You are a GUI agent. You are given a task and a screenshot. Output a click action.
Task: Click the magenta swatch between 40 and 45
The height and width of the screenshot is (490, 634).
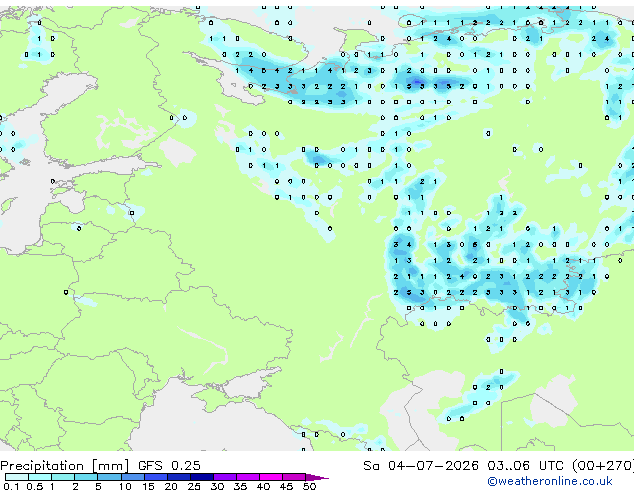point(271,477)
